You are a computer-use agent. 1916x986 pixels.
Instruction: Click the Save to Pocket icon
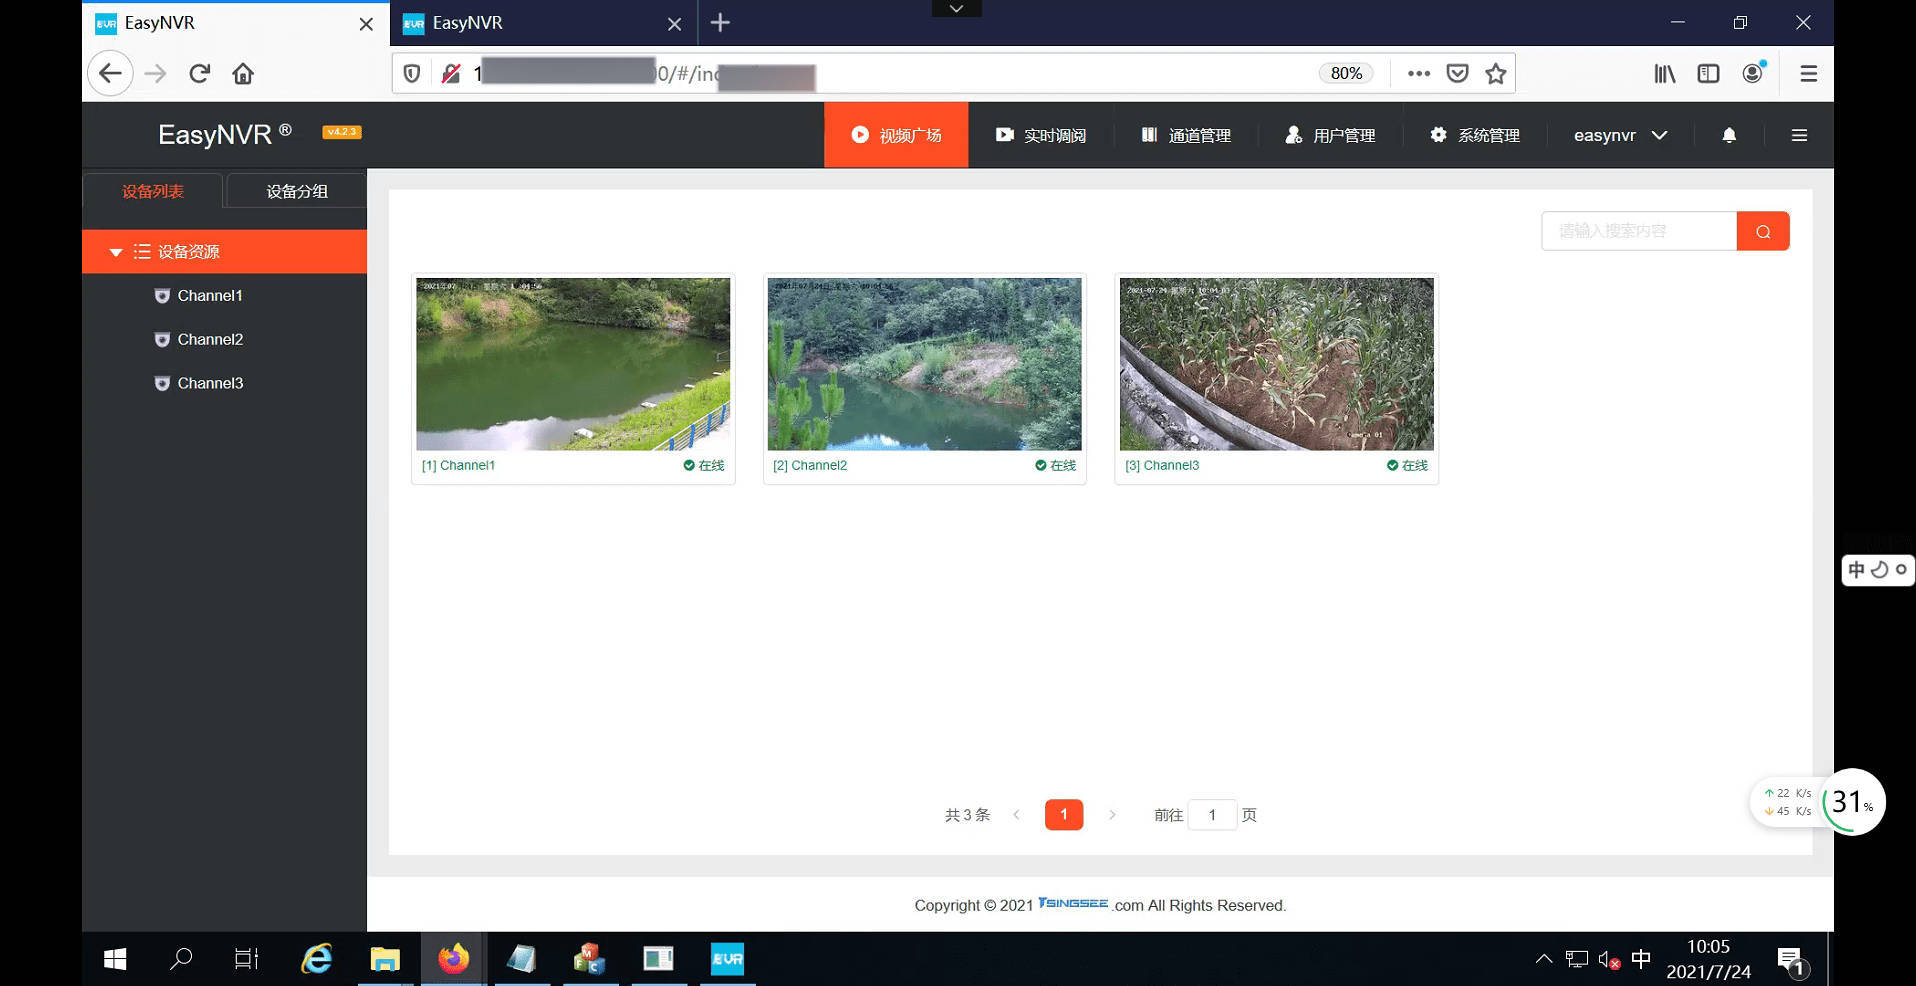coord(1457,73)
